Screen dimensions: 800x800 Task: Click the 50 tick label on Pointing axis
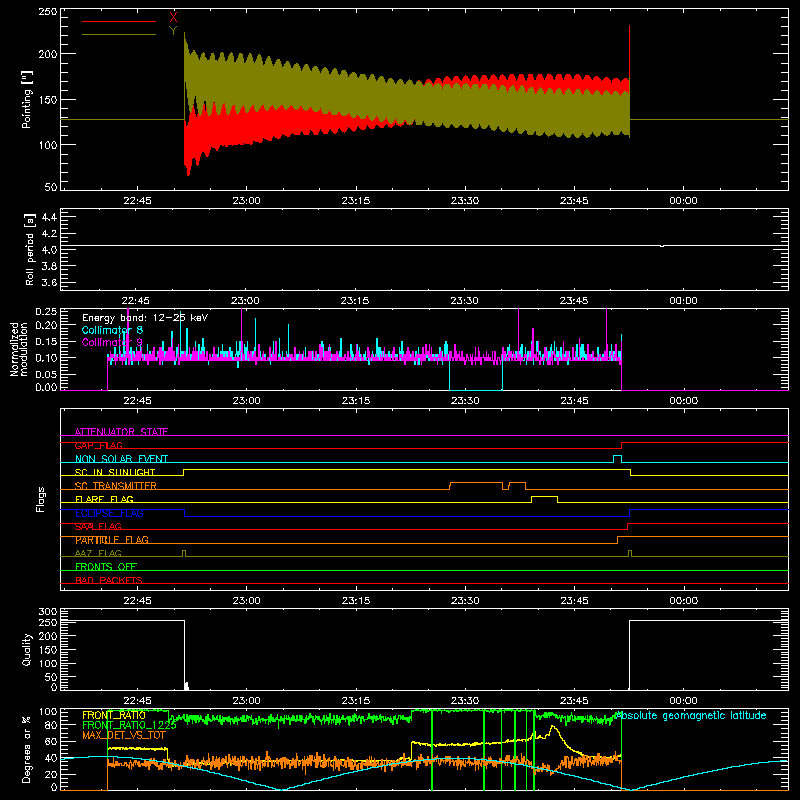click(51, 187)
